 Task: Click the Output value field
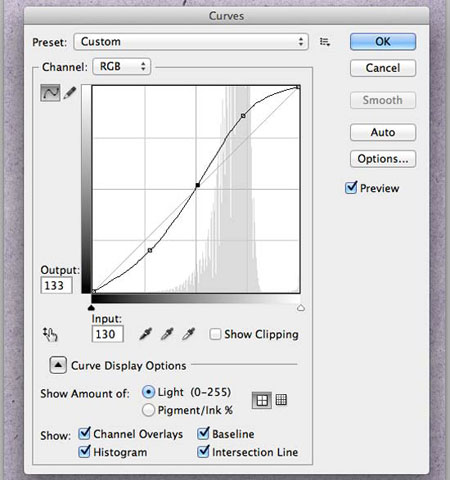pyautogui.click(x=56, y=286)
